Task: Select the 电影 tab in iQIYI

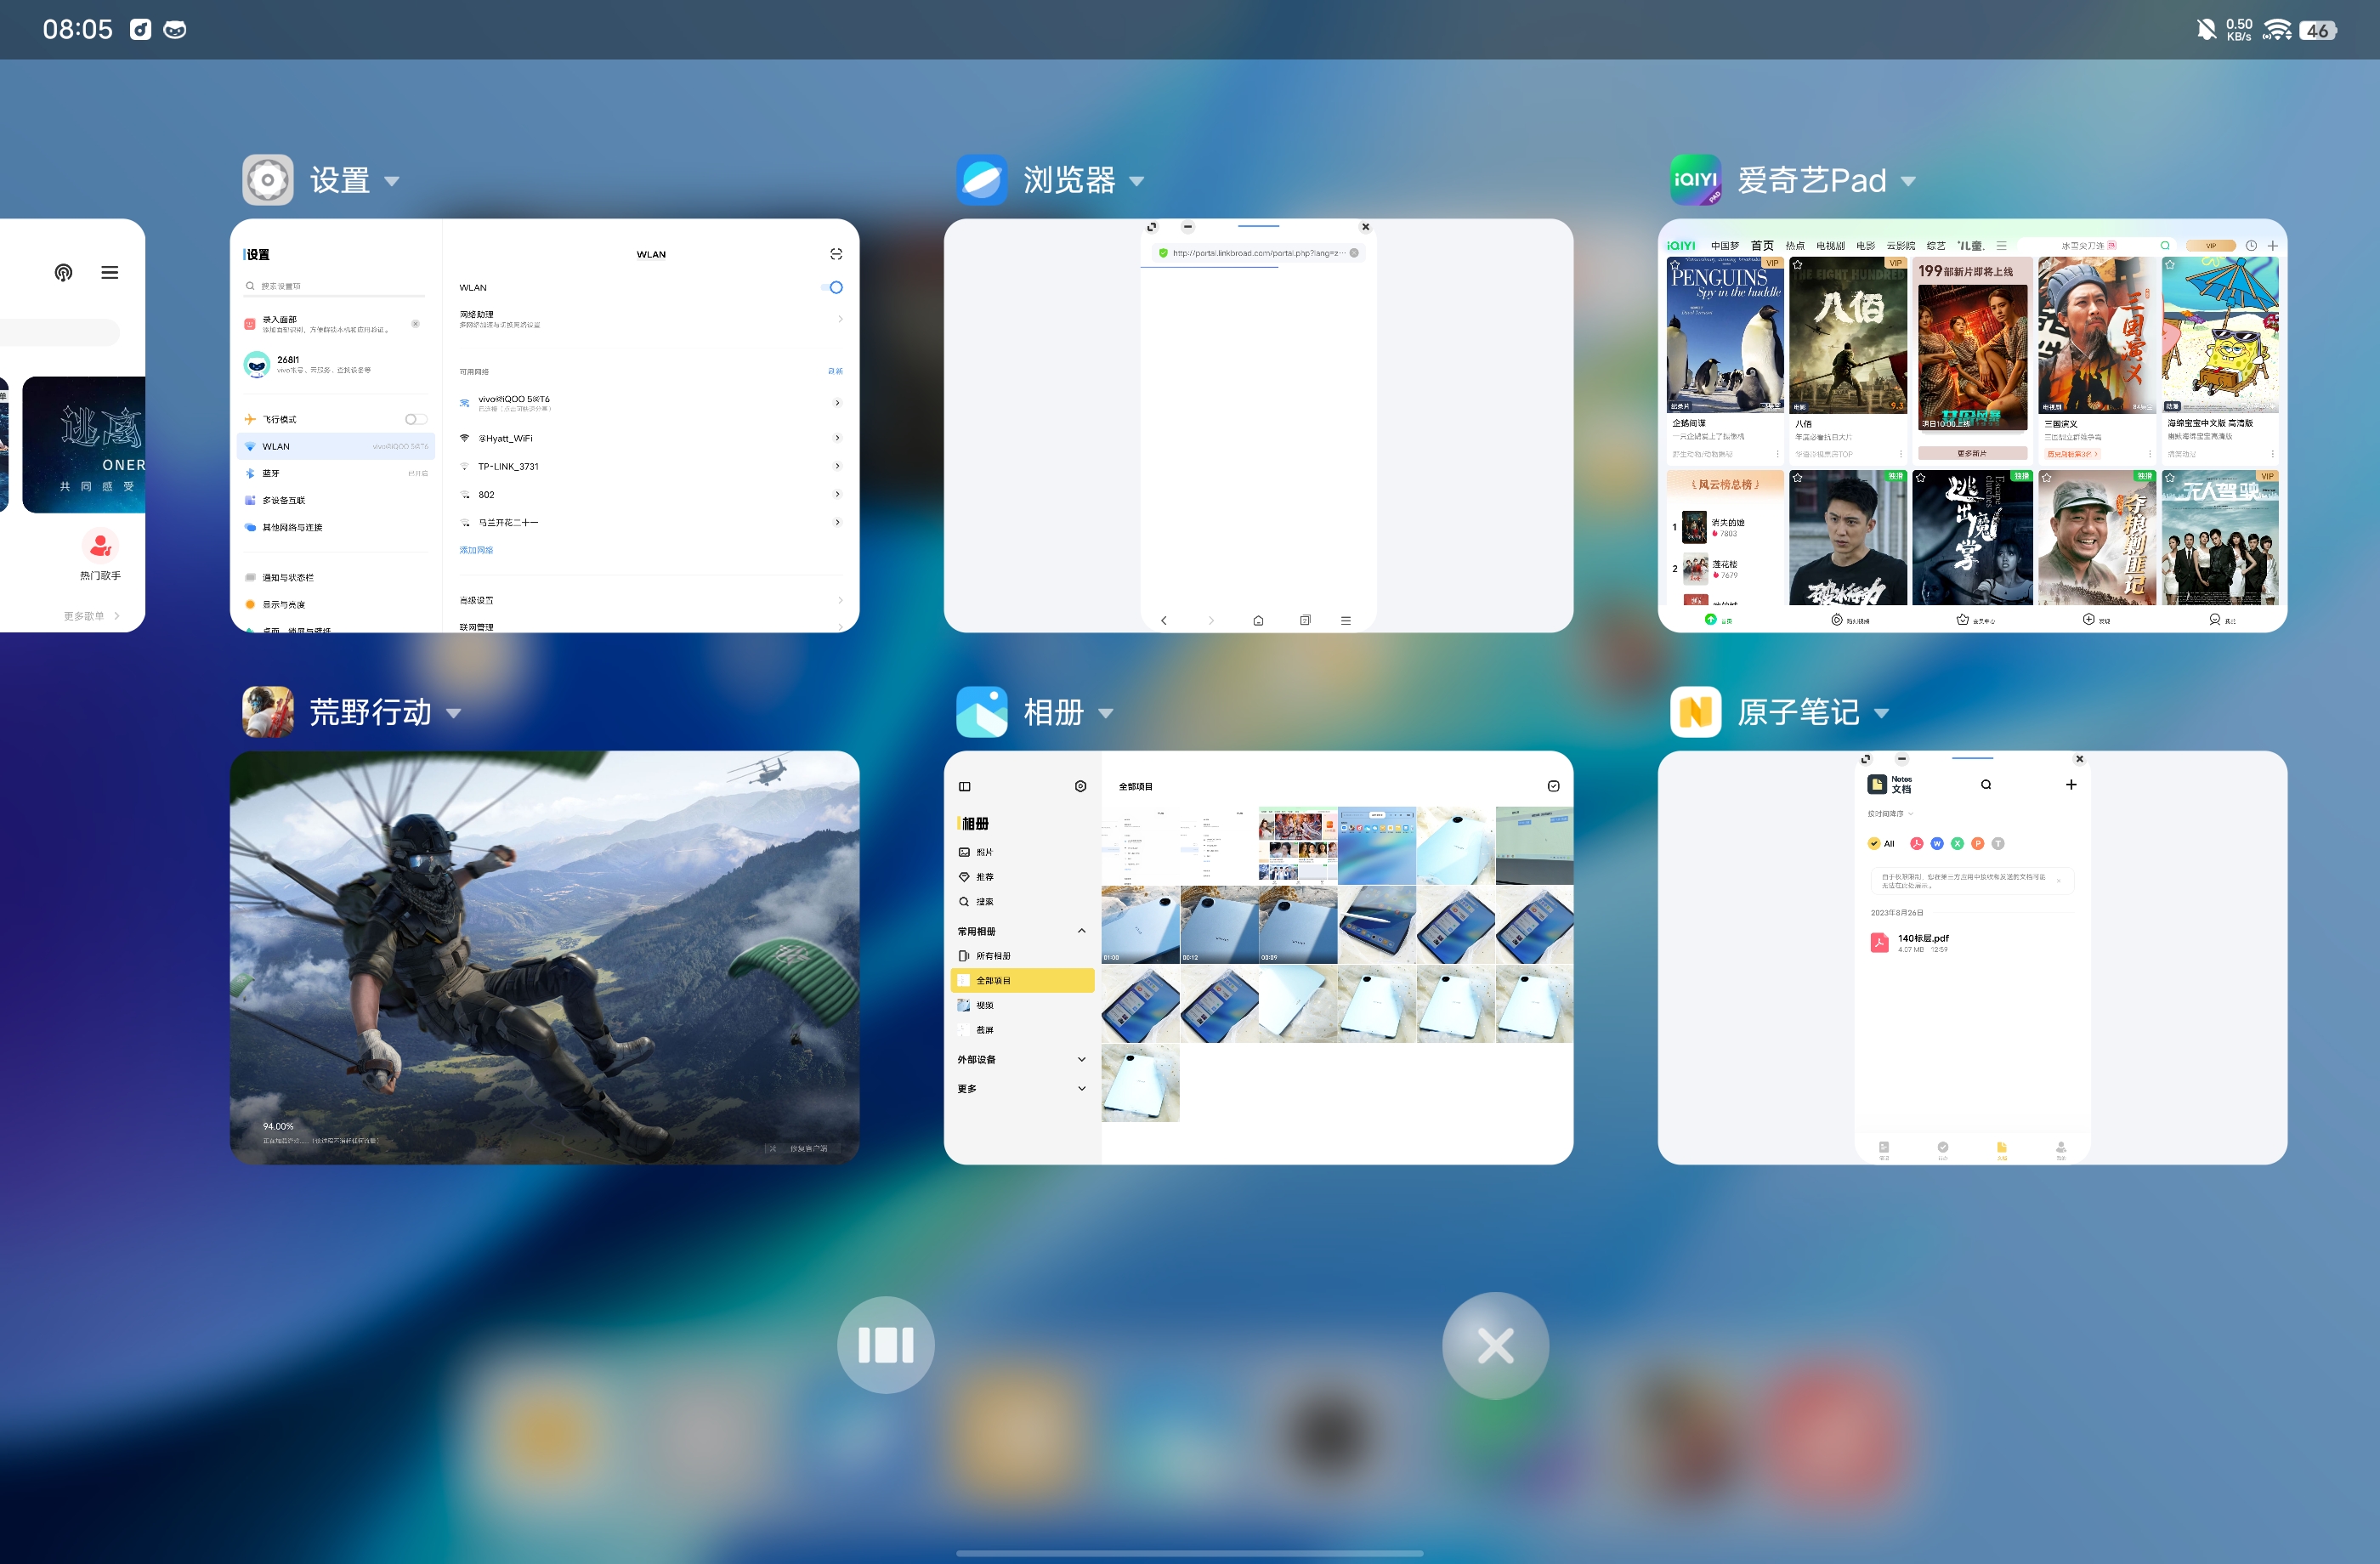Action: tap(1865, 246)
